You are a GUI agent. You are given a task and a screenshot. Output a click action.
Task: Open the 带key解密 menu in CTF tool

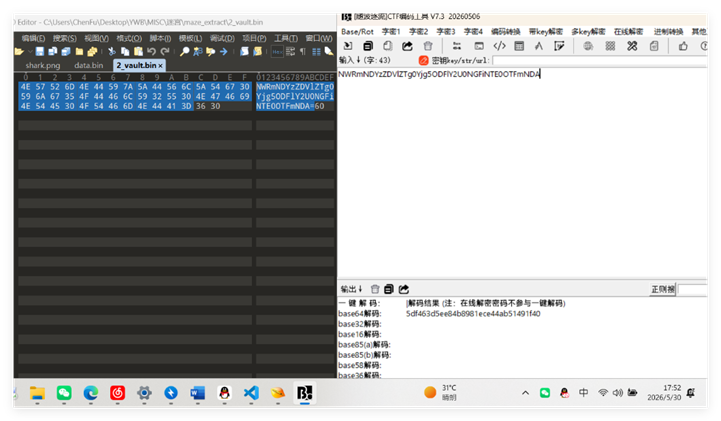pyautogui.click(x=546, y=32)
